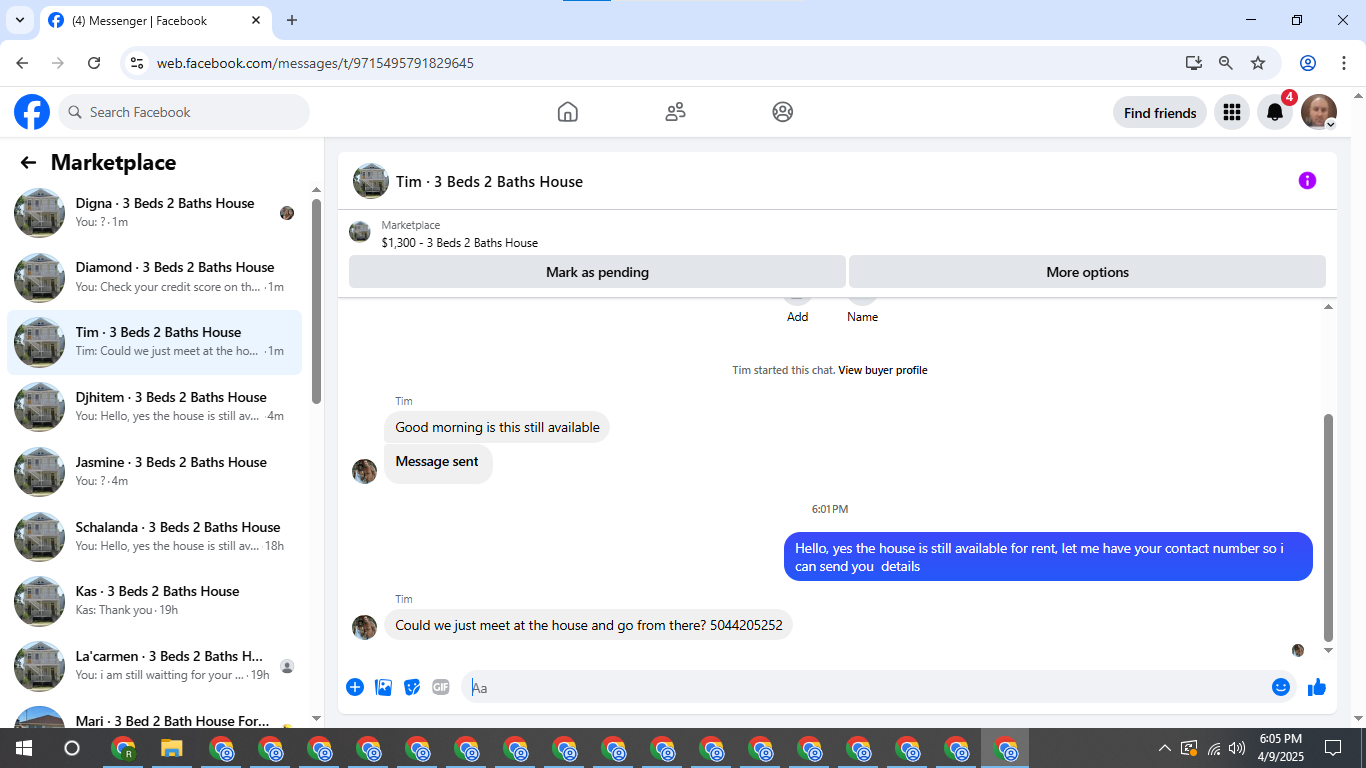
Task: Open the emoji picker smiley icon
Action: click(x=1281, y=687)
